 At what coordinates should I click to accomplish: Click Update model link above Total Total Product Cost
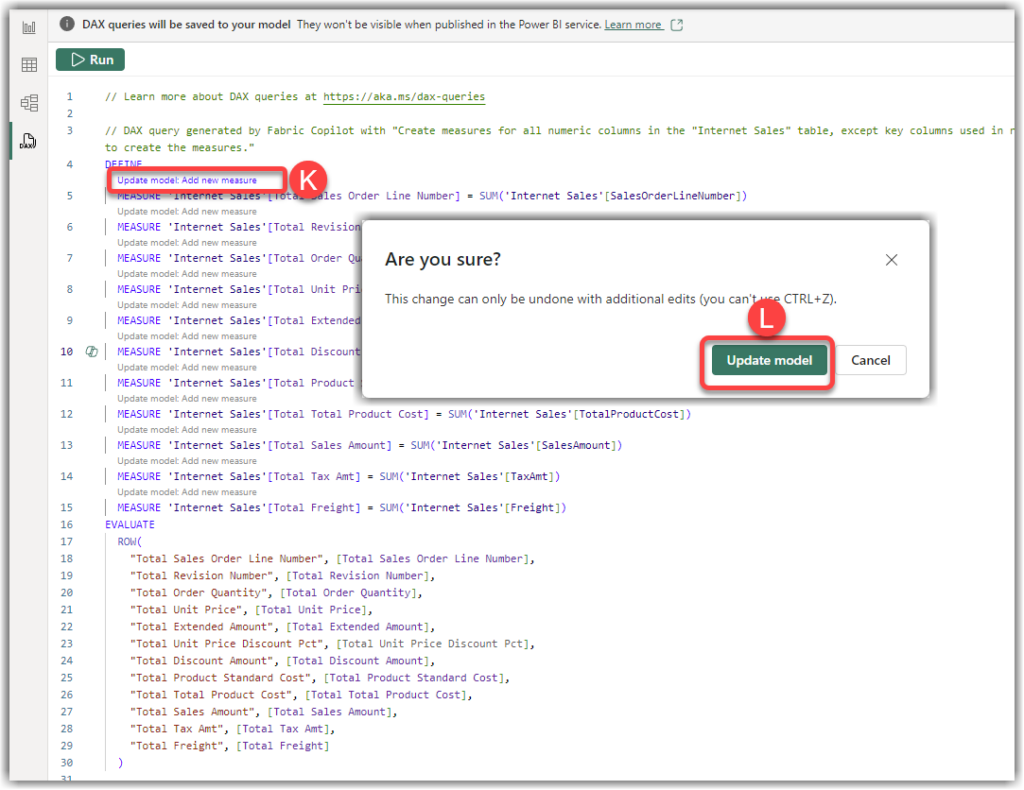(x=187, y=399)
